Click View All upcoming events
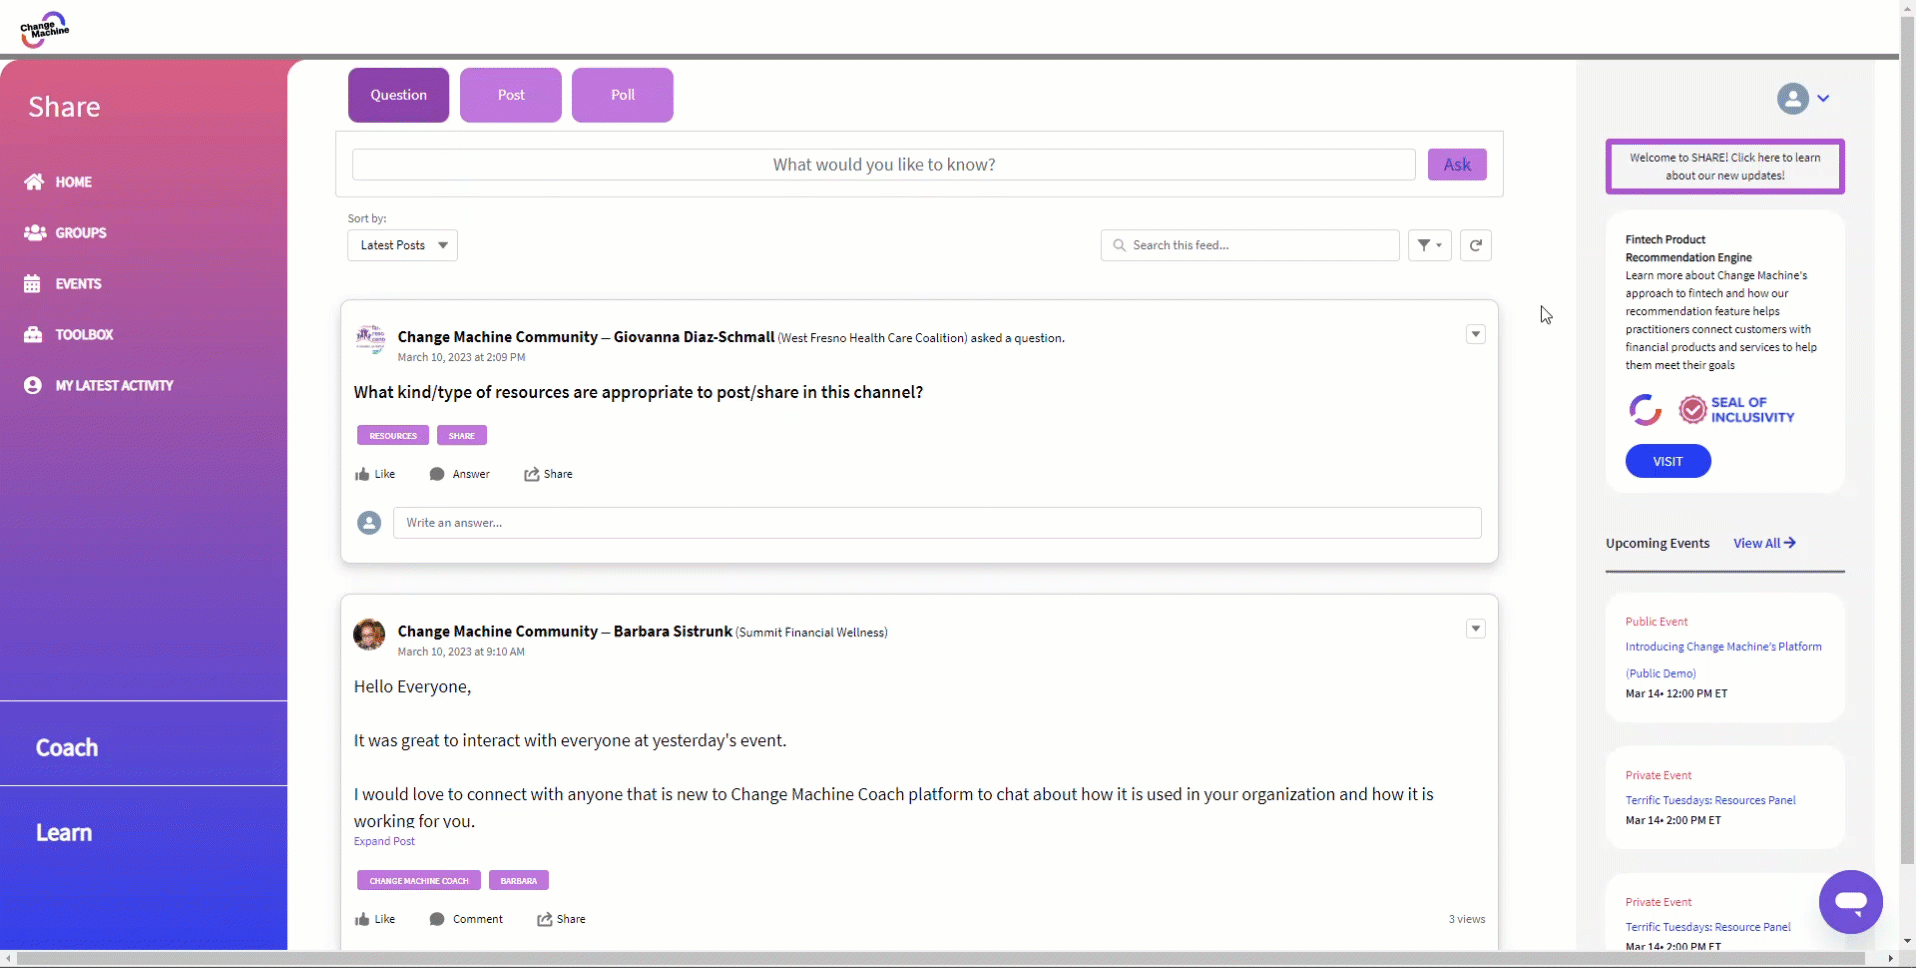The height and width of the screenshot is (968, 1916). click(1764, 543)
